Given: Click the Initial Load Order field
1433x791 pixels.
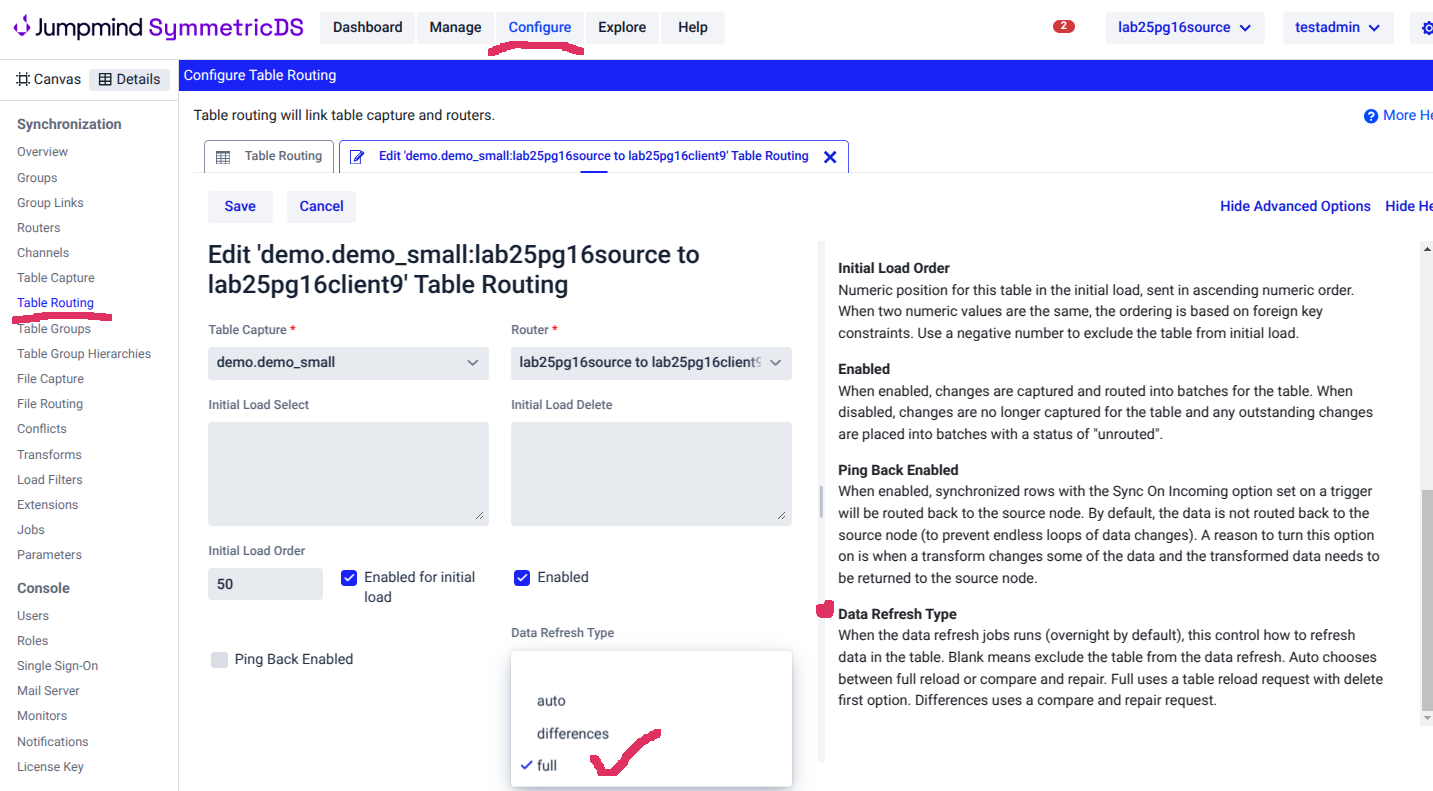Looking at the screenshot, I should pyautogui.click(x=265, y=584).
